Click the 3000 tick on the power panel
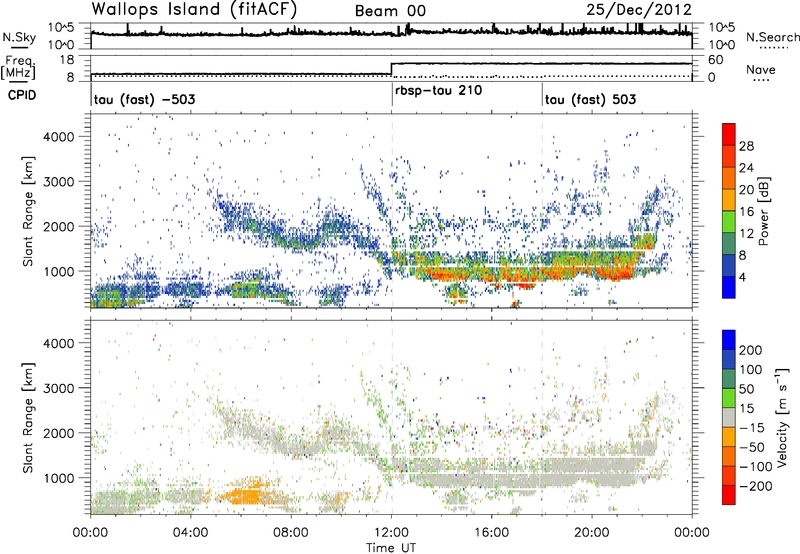Screen dimensions: 800x554 [x=59, y=182]
